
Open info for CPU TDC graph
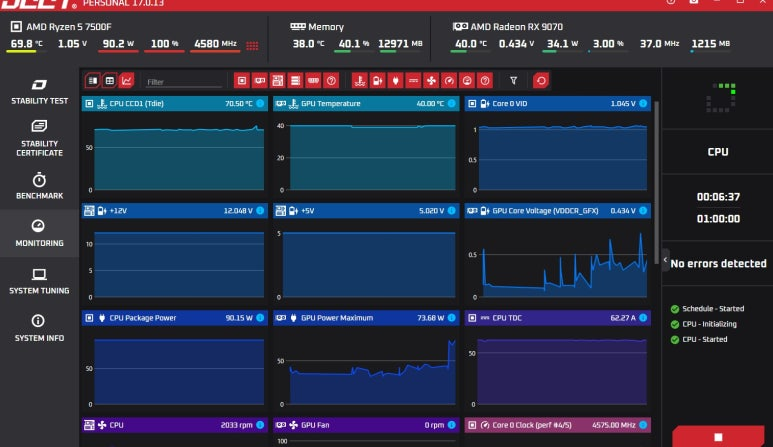pyautogui.click(x=643, y=318)
